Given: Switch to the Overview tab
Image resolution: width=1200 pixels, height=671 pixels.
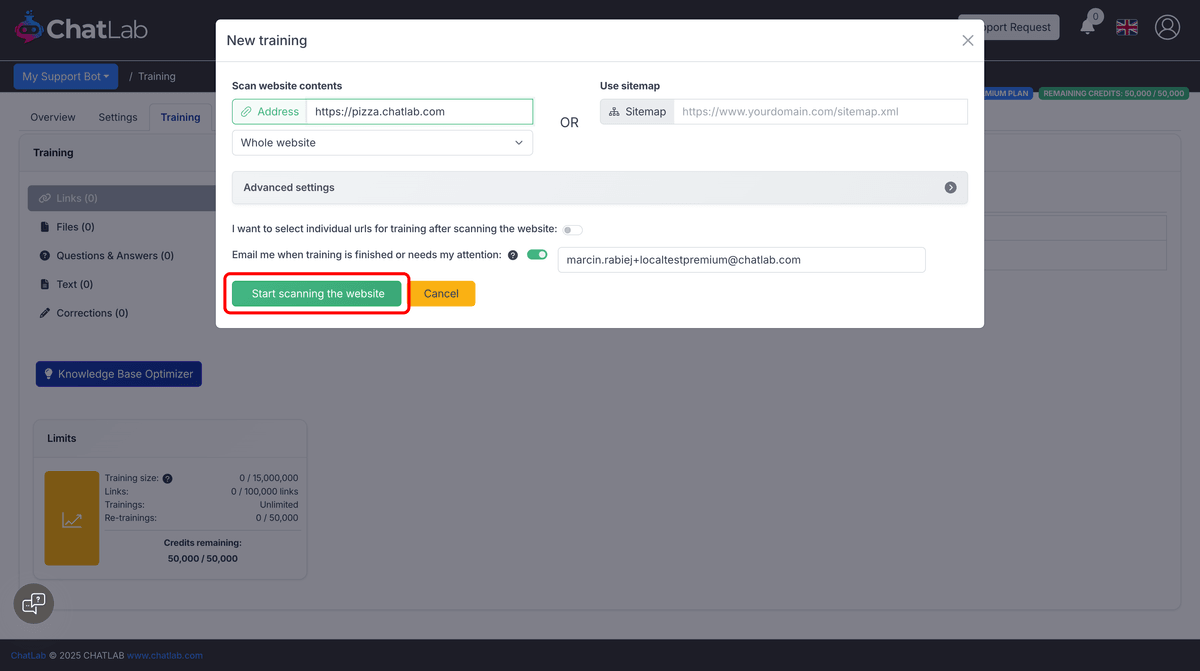Looking at the screenshot, I should [52, 117].
